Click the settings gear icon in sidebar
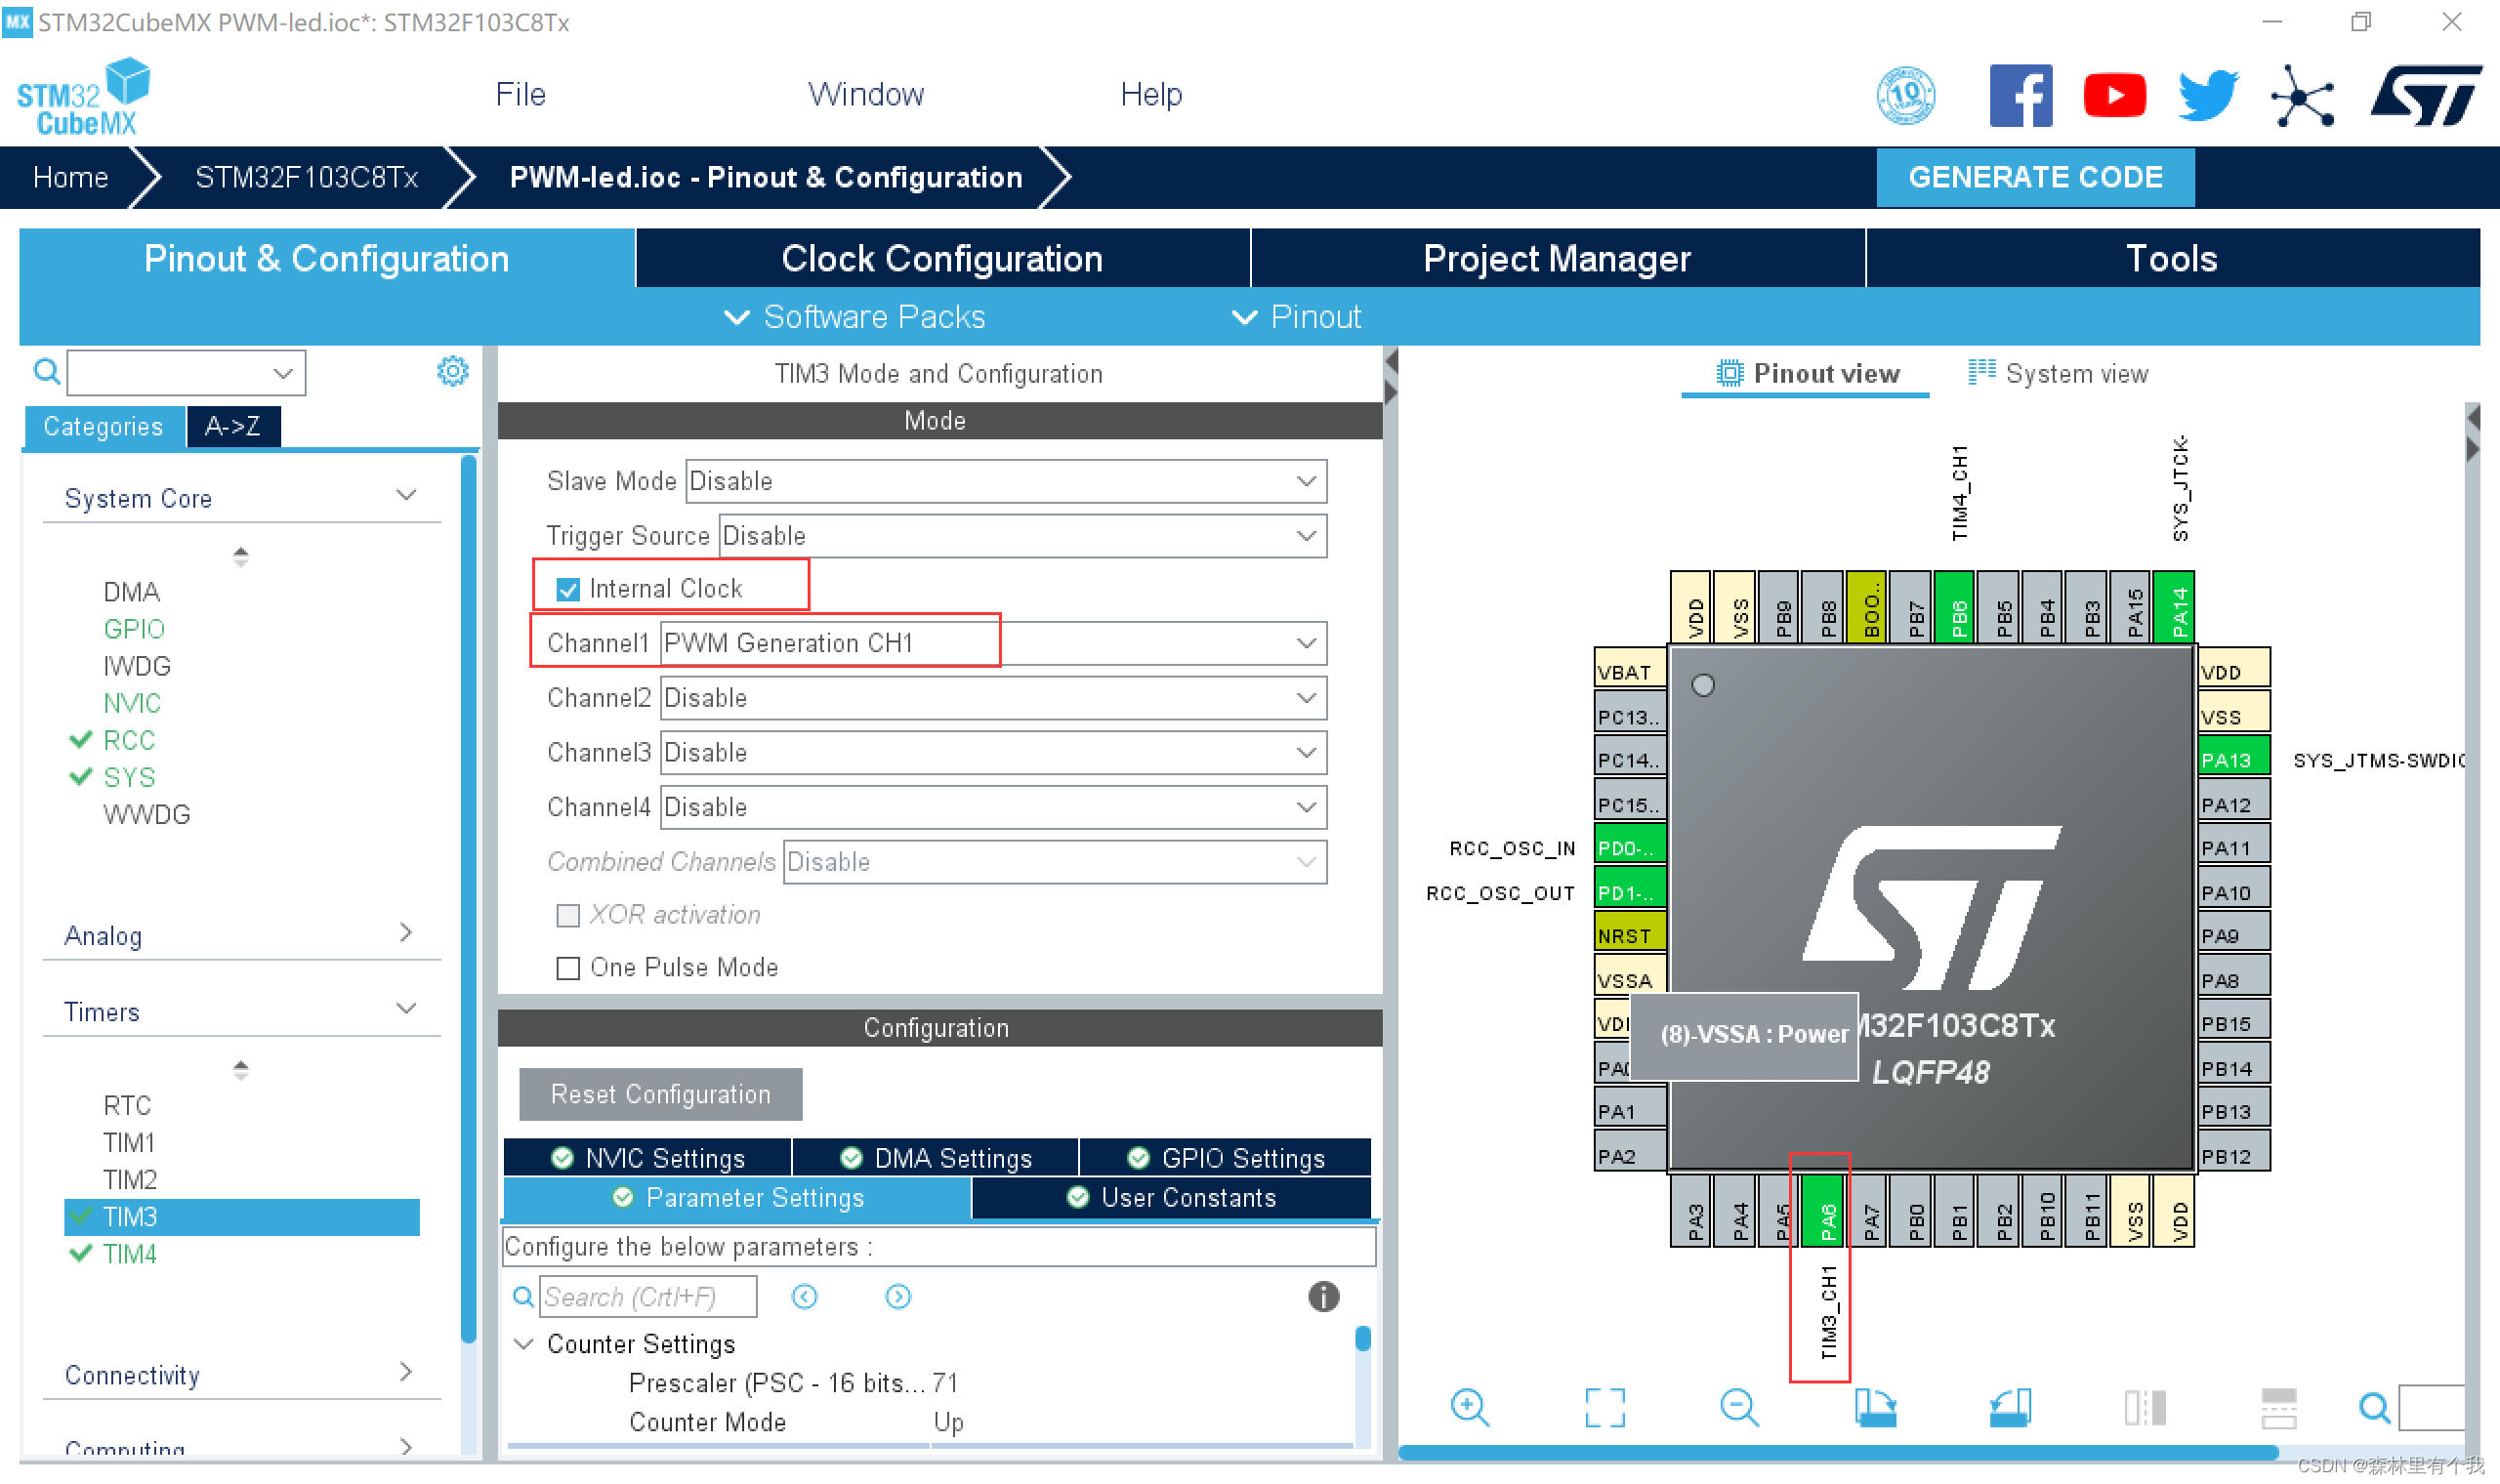The image size is (2500, 1484). 452,373
